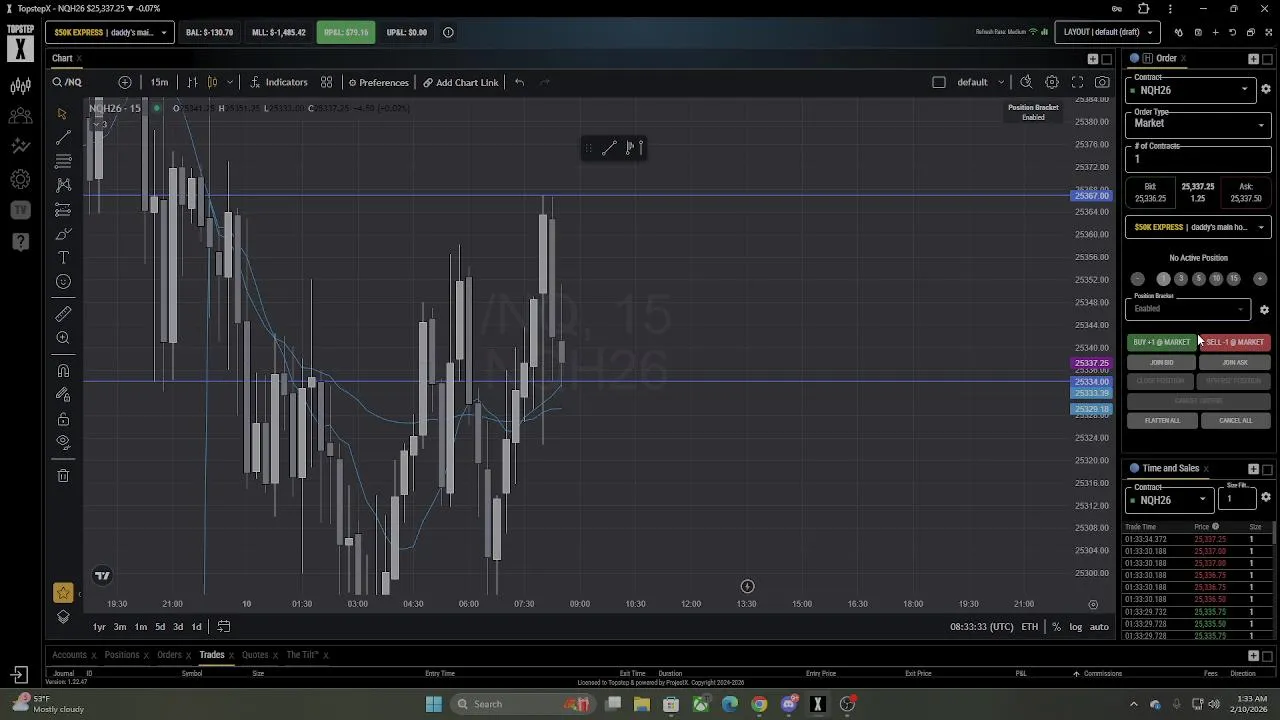Select the cursor arrow drawing tool
The image size is (1280, 720).
coord(63,113)
